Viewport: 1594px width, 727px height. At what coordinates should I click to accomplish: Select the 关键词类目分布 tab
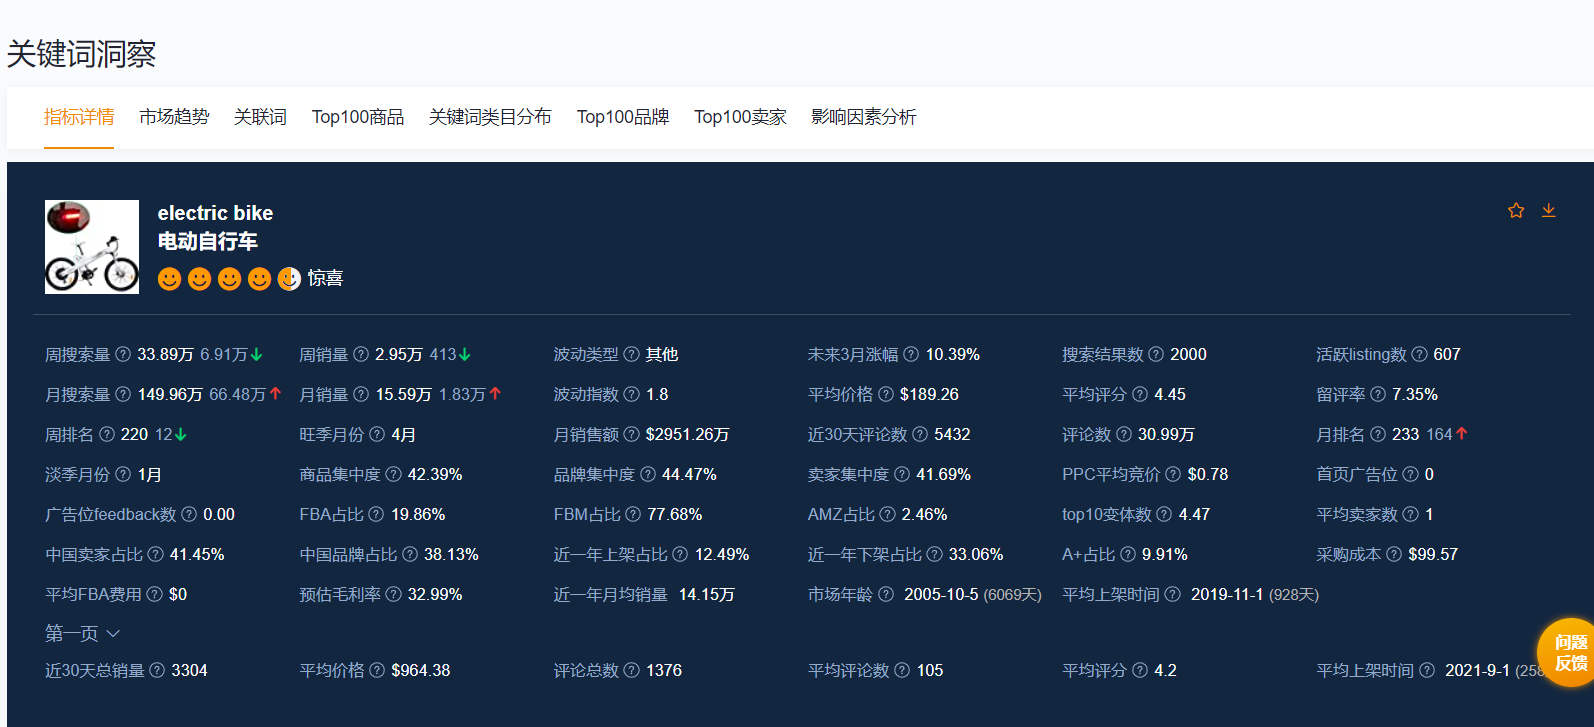click(x=490, y=117)
